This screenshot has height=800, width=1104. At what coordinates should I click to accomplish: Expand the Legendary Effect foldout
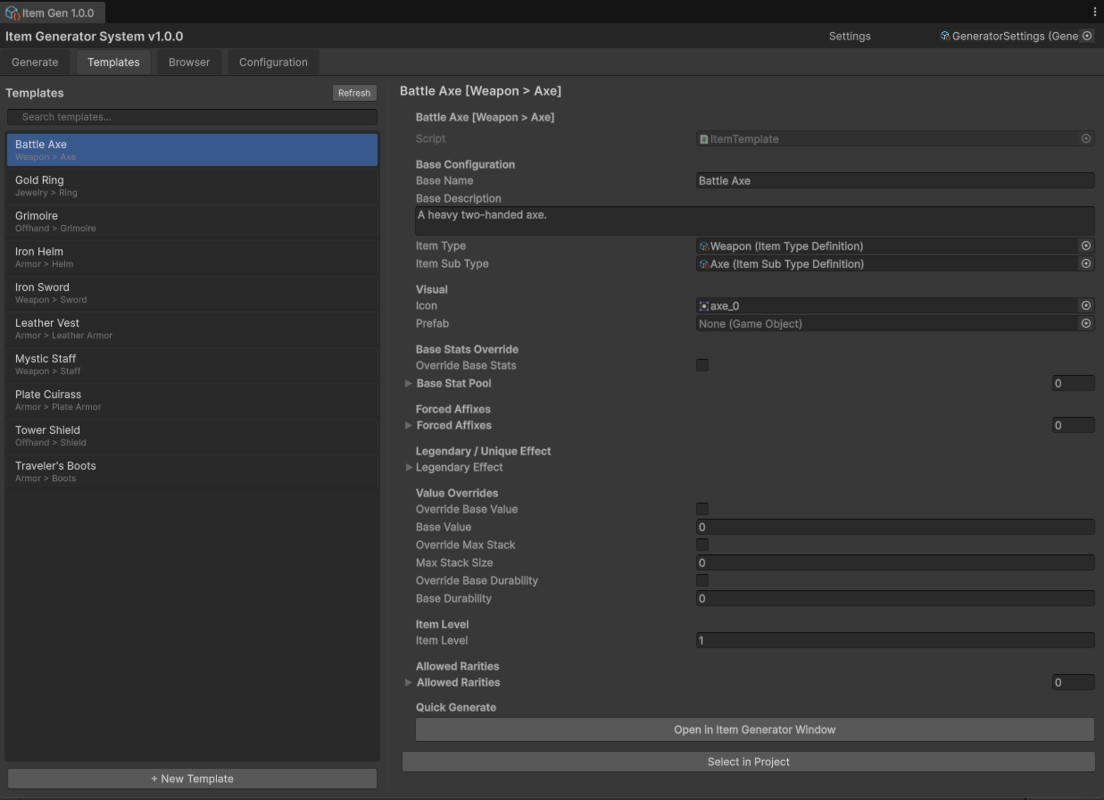(x=408, y=467)
